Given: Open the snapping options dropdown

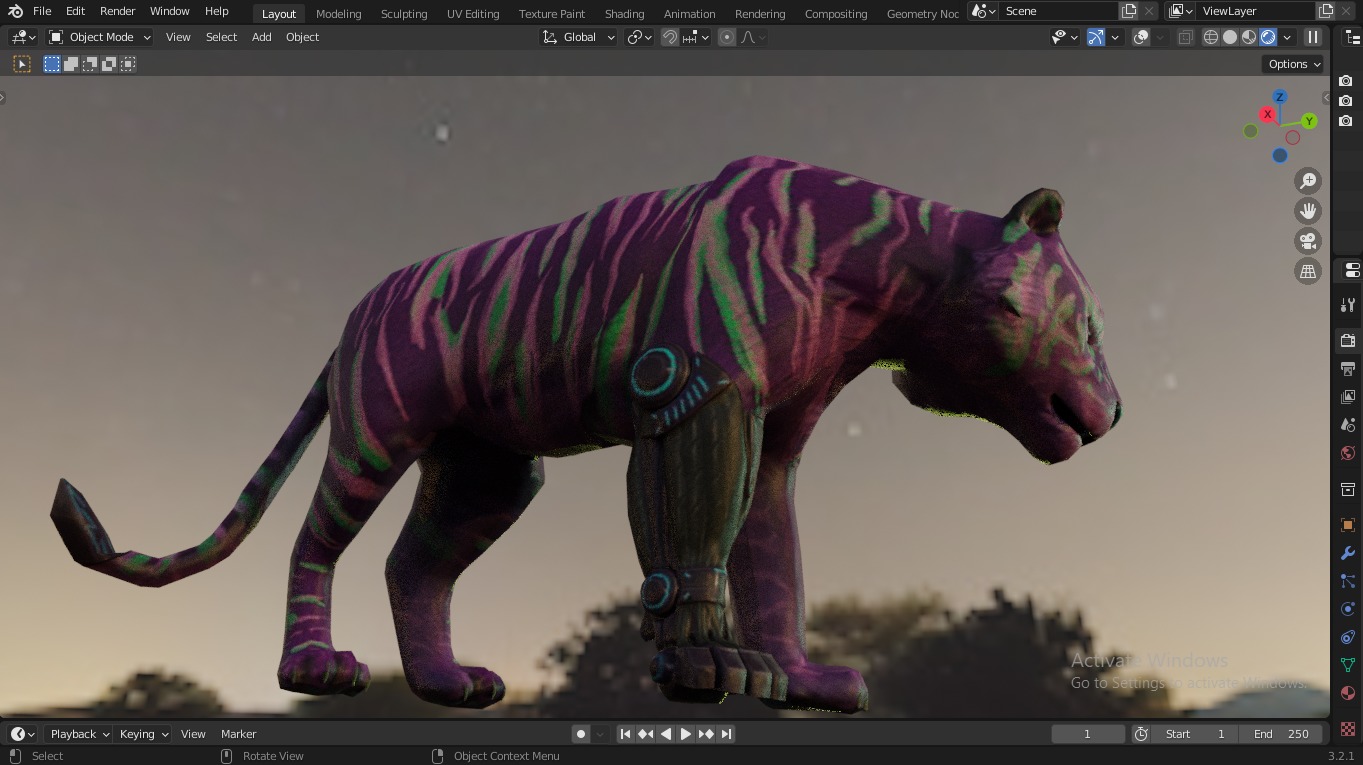Looking at the screenshot, I should coord(696,37).
